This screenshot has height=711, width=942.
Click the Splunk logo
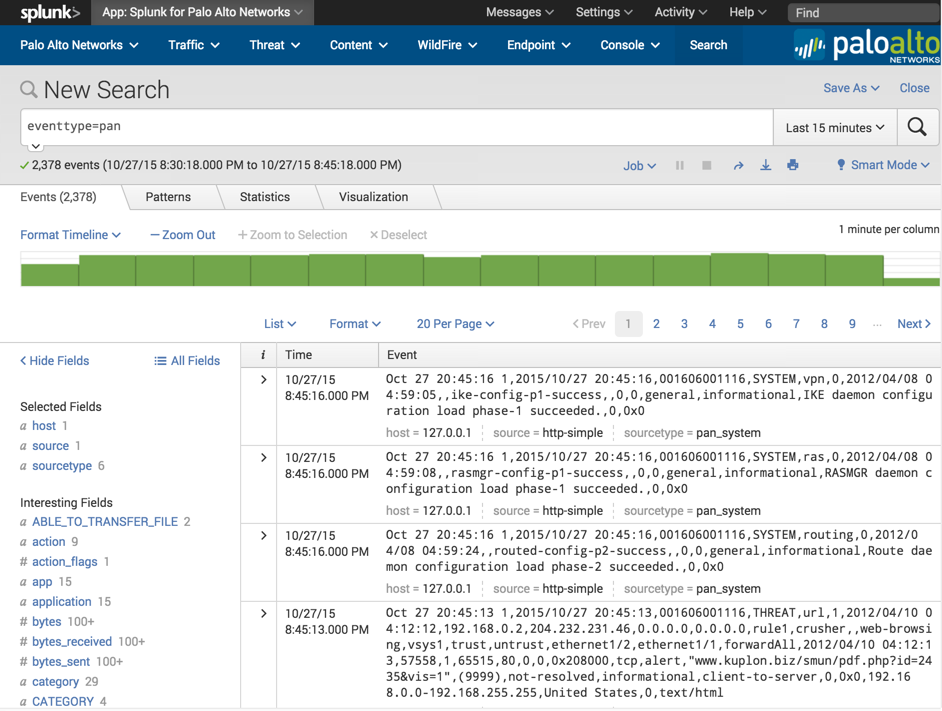(49, 13)
